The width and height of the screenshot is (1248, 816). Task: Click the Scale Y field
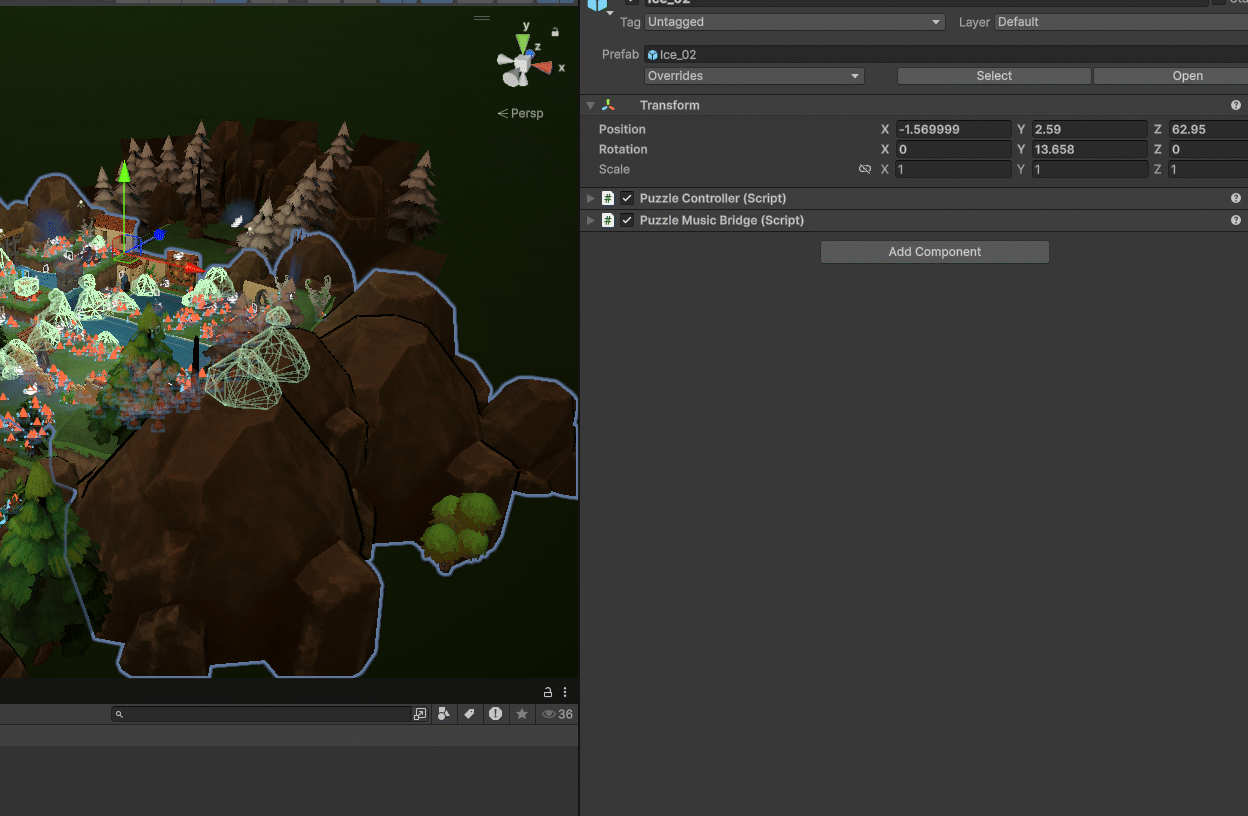pyautogui.click(x=1090, y=169)
